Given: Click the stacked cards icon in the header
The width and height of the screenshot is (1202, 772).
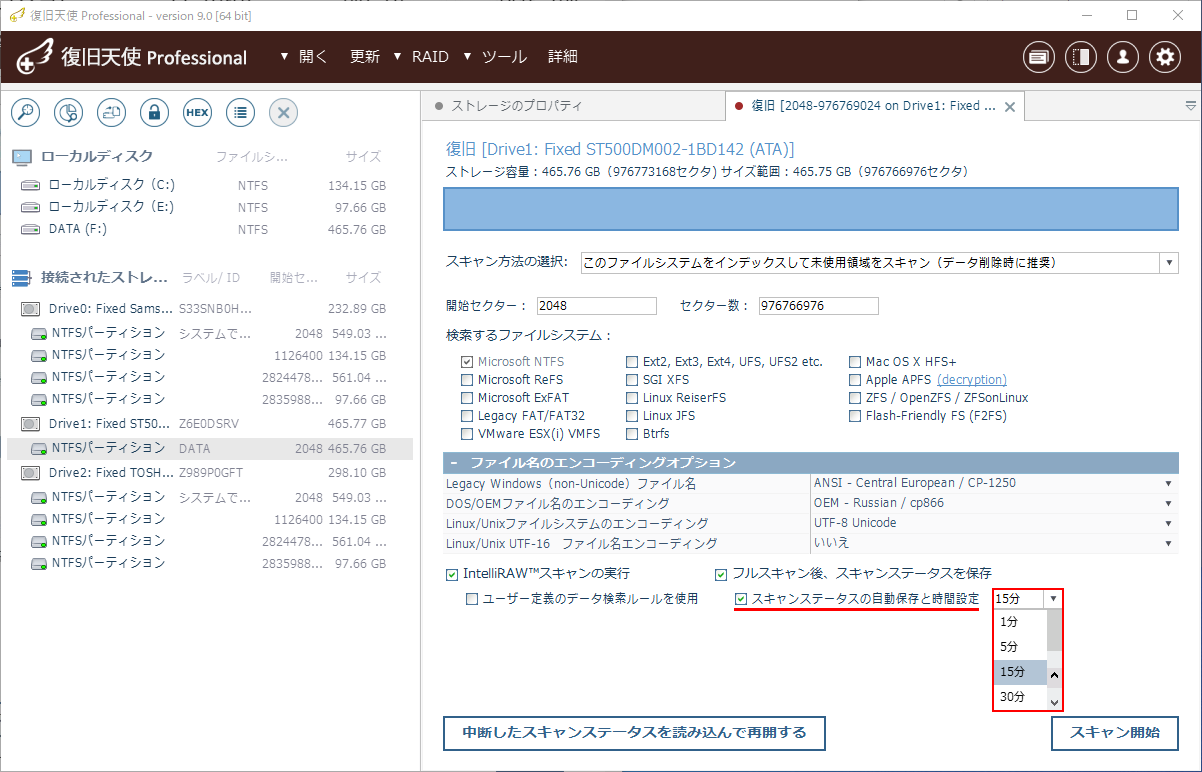Looking at the screenshot, I should (1039, 57).
